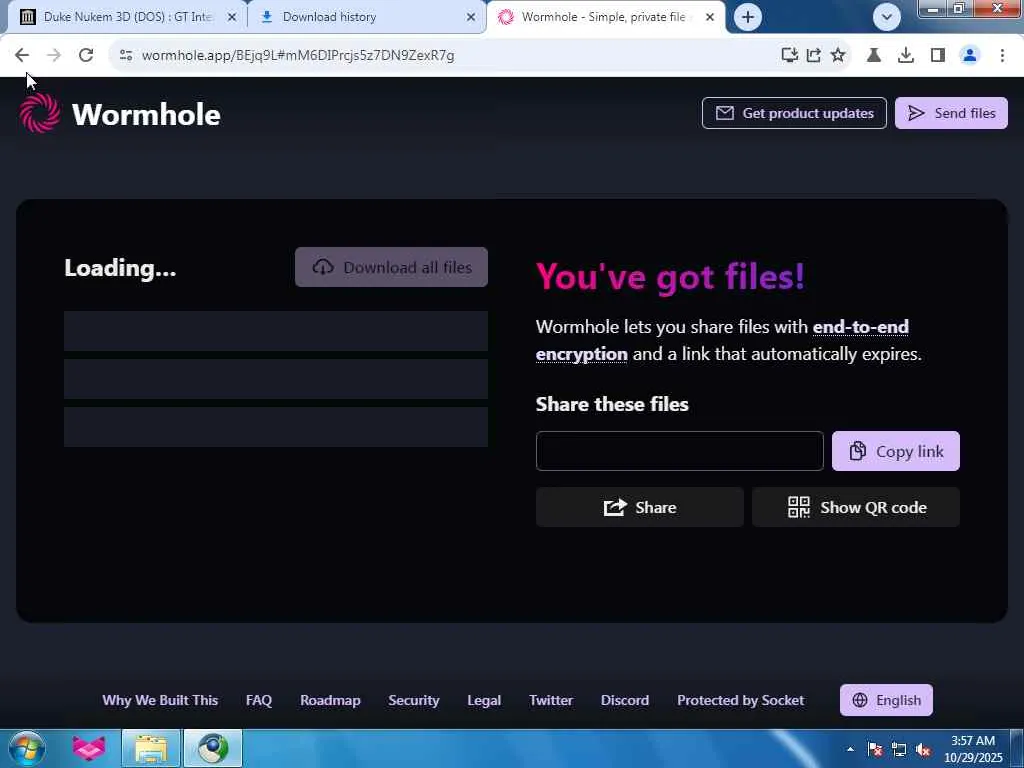Bookmark this page with star icon

(838, 56)
